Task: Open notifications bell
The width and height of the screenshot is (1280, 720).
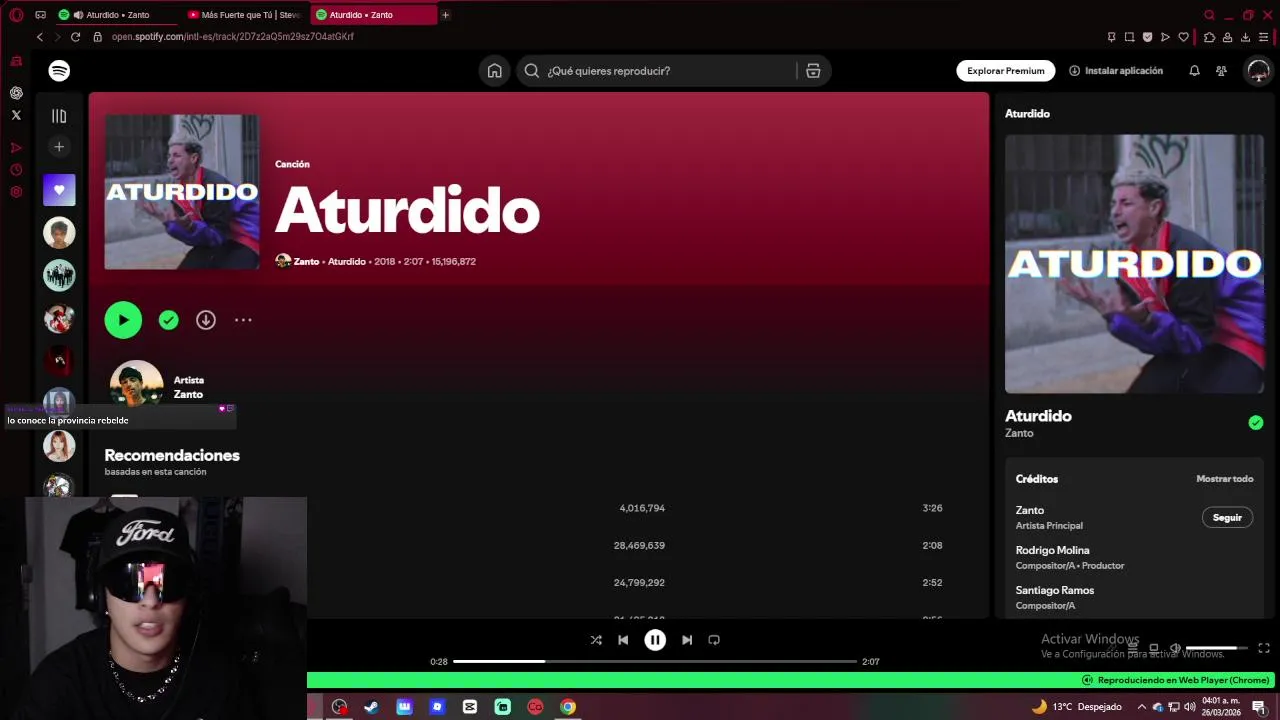Action: [x=1194, y=71]
